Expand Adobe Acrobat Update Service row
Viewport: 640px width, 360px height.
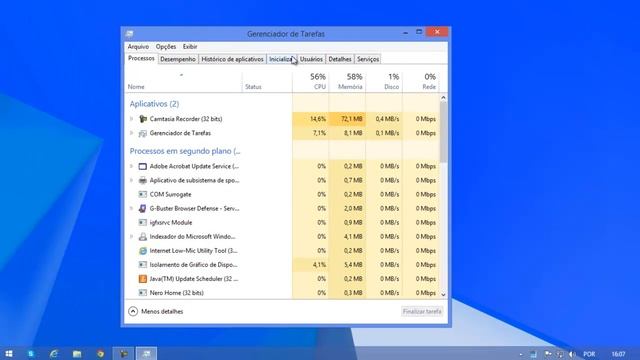pyautogui.click(x=131, y=166)
